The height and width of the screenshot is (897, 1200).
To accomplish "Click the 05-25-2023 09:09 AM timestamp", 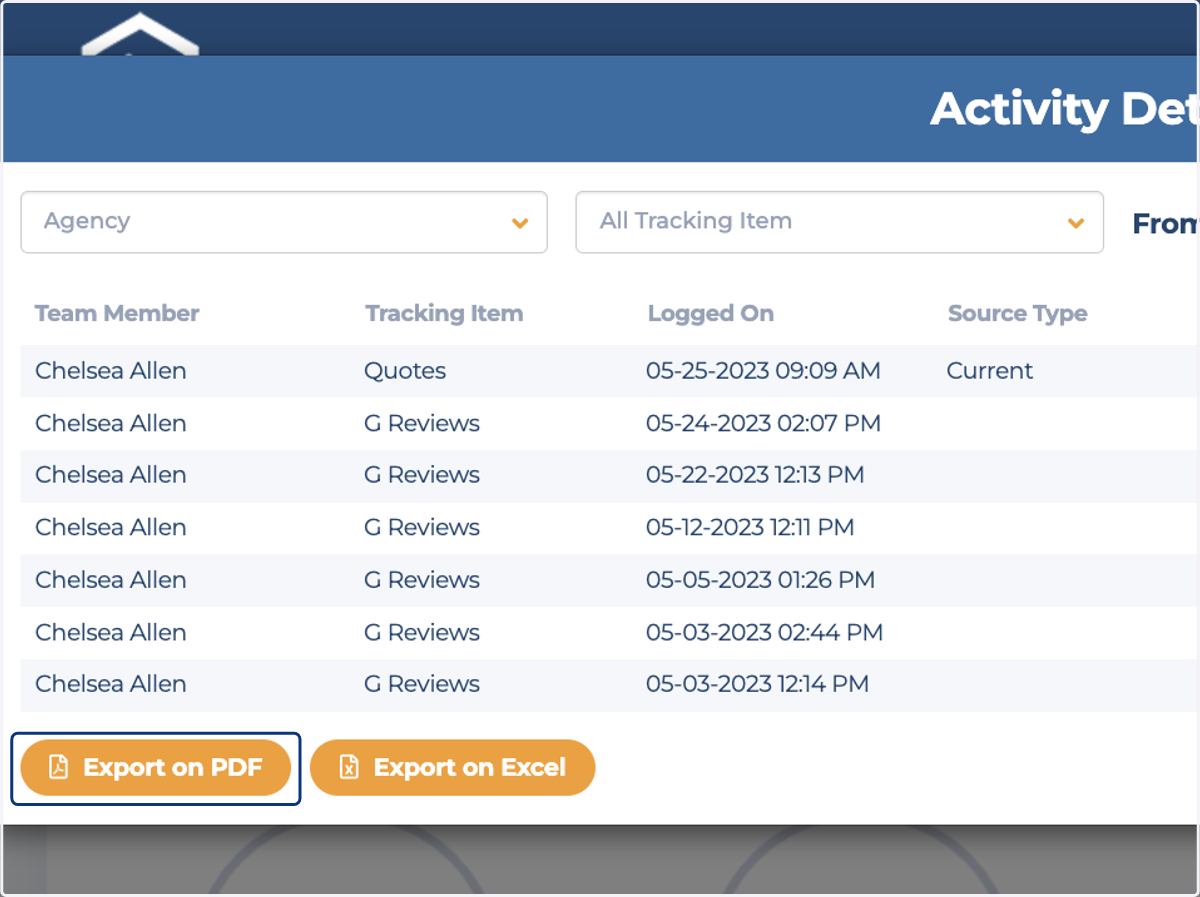I will click(763, 371).
